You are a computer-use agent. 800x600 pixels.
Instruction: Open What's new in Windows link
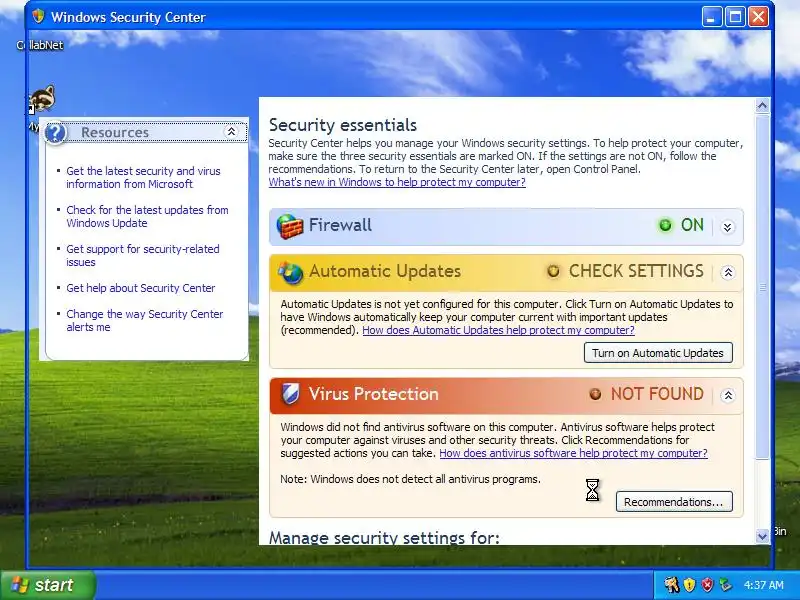click(x=397, y=182)
